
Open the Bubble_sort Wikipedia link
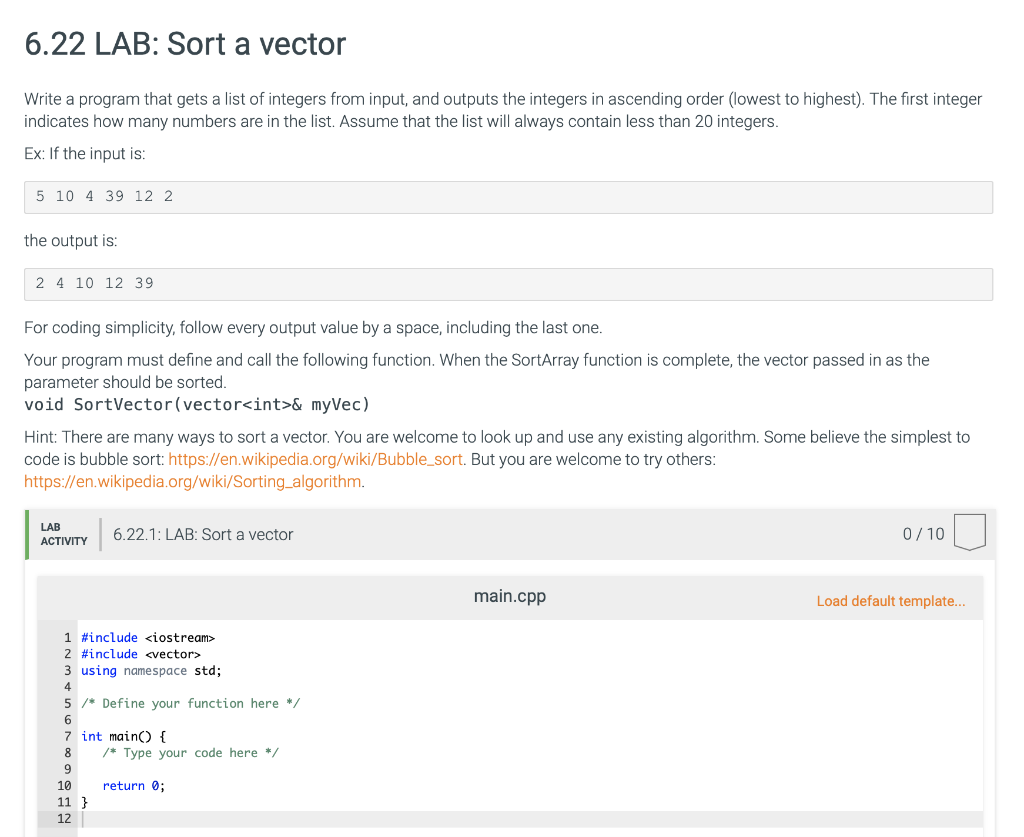point(315,460)
